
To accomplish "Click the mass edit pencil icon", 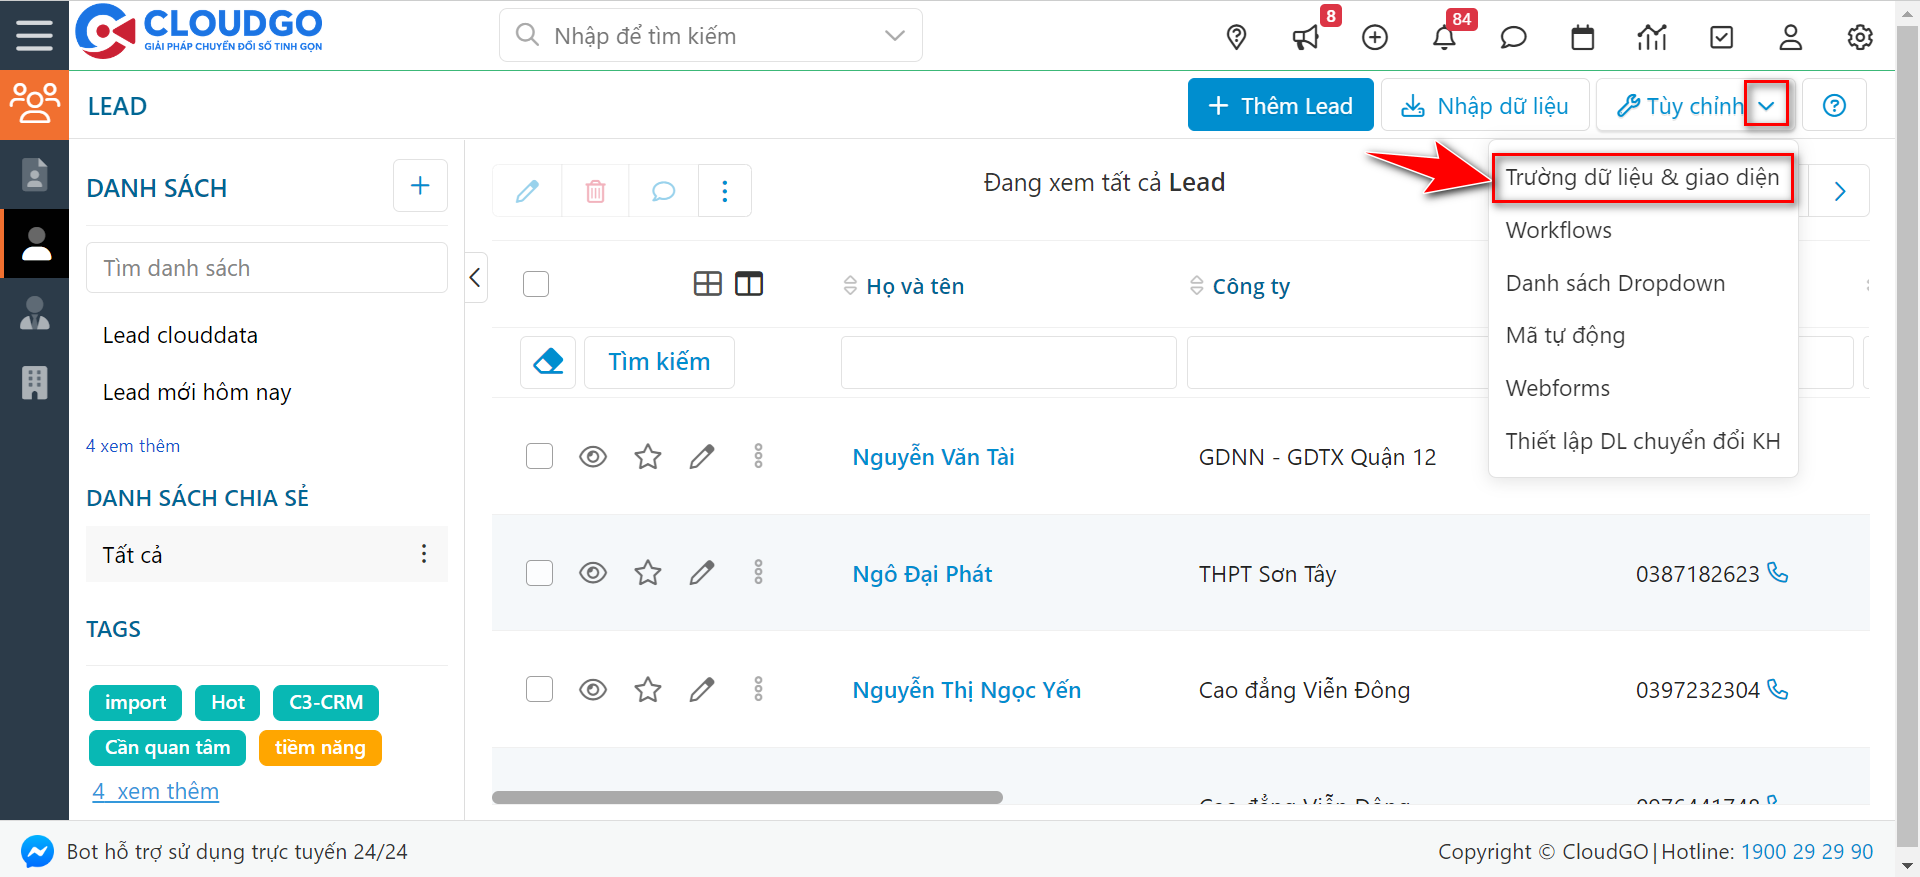I will pyautogui.click(x=527, y=190).
